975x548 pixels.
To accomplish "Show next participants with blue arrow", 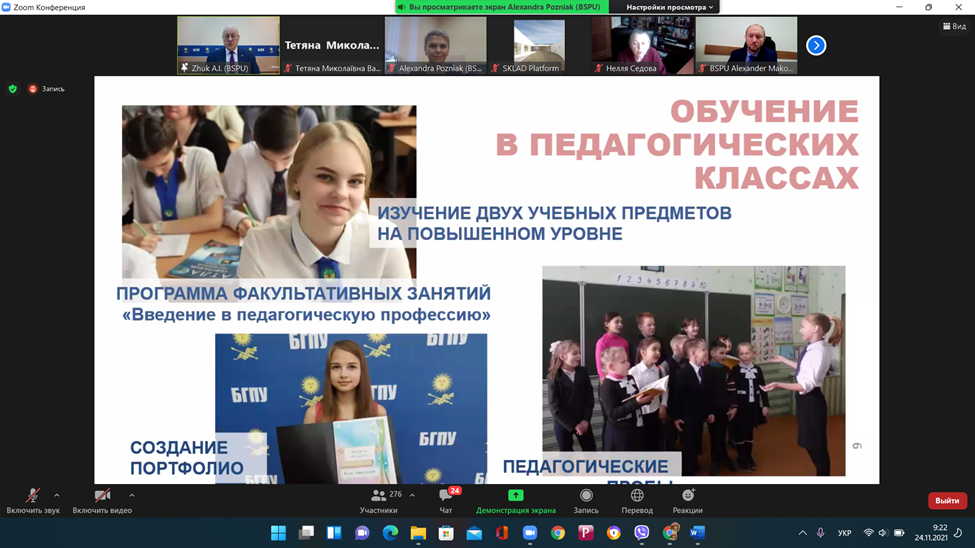I will (x=816, y=45).
